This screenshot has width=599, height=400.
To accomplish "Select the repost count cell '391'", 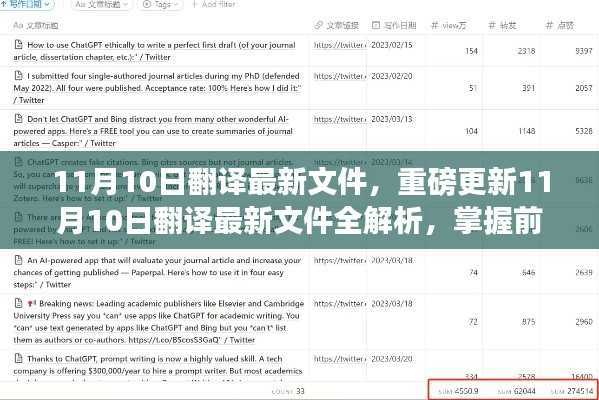I will 529,88.
